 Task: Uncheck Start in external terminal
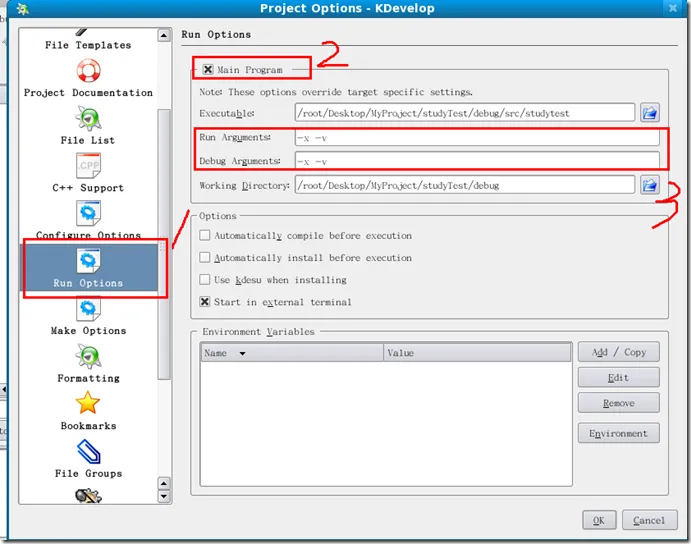coord(204,302)
